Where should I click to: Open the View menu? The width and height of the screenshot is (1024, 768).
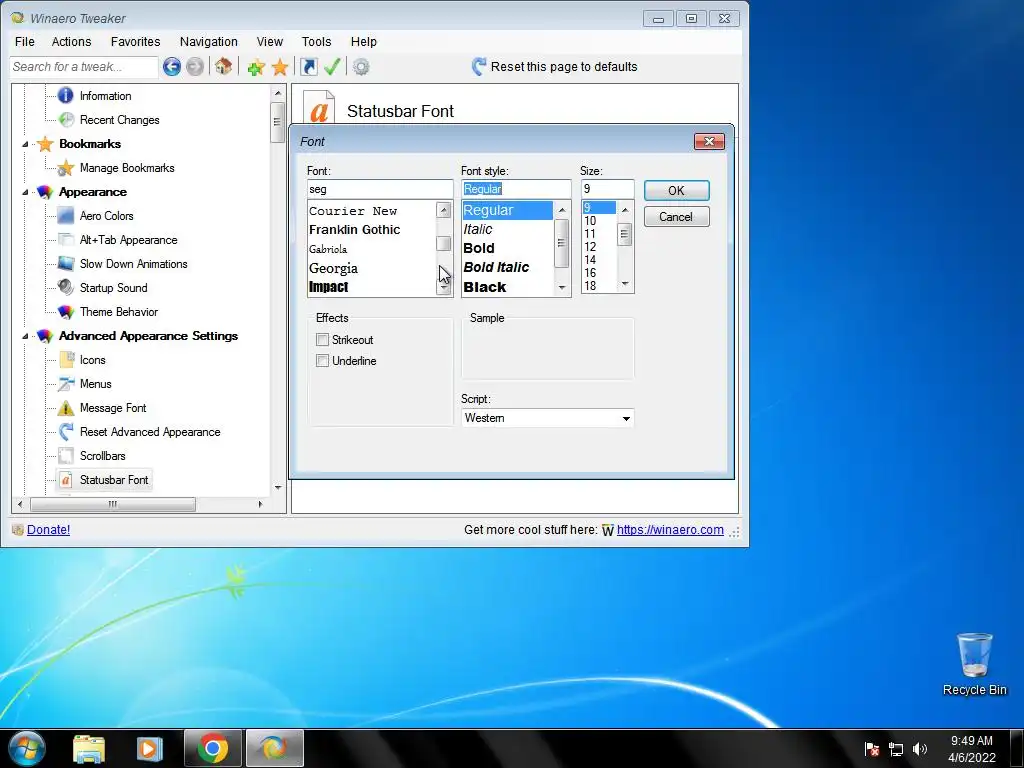269,42
